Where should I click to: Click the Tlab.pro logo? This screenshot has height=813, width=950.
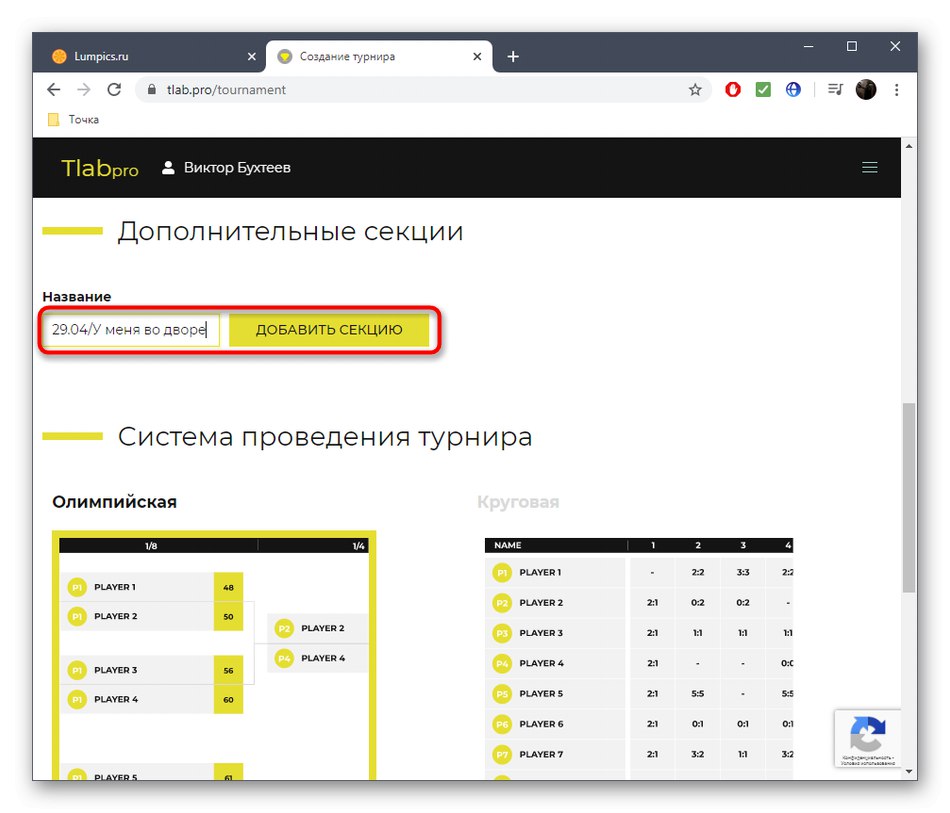(x=99, y=168)
